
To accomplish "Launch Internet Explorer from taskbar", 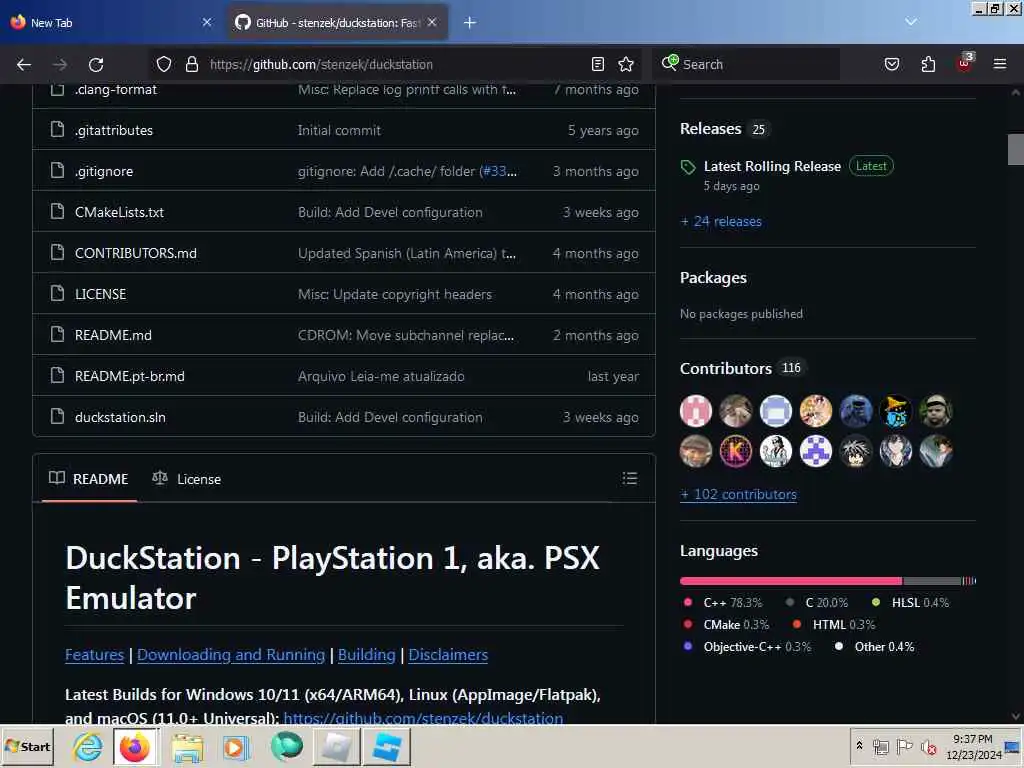I will (87, 746).
